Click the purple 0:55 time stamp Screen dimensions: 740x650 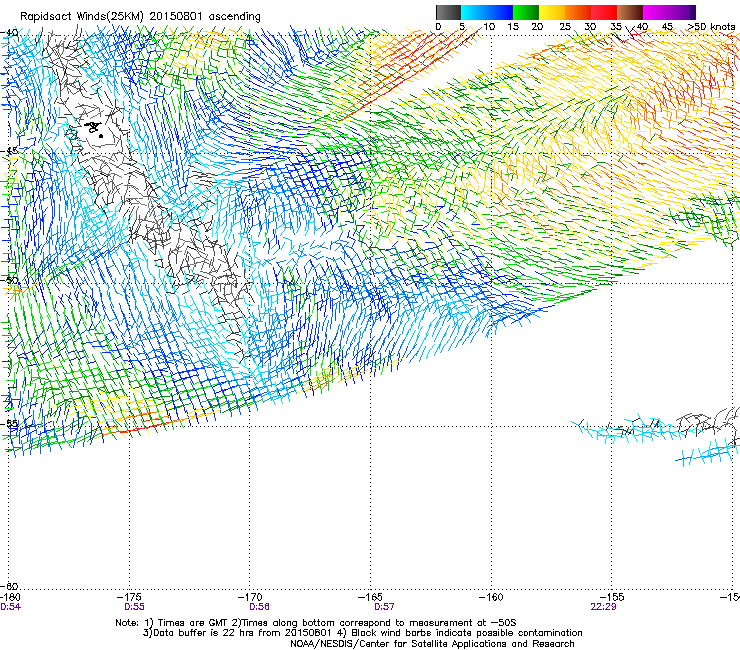[135, 607]
